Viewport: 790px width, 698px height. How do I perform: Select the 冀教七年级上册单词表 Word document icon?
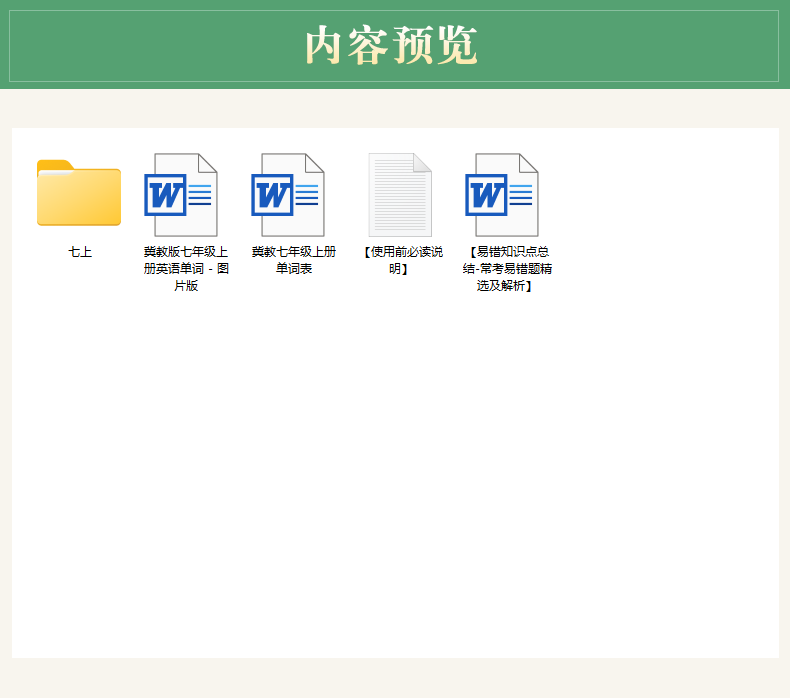click(x=288, y=195)
